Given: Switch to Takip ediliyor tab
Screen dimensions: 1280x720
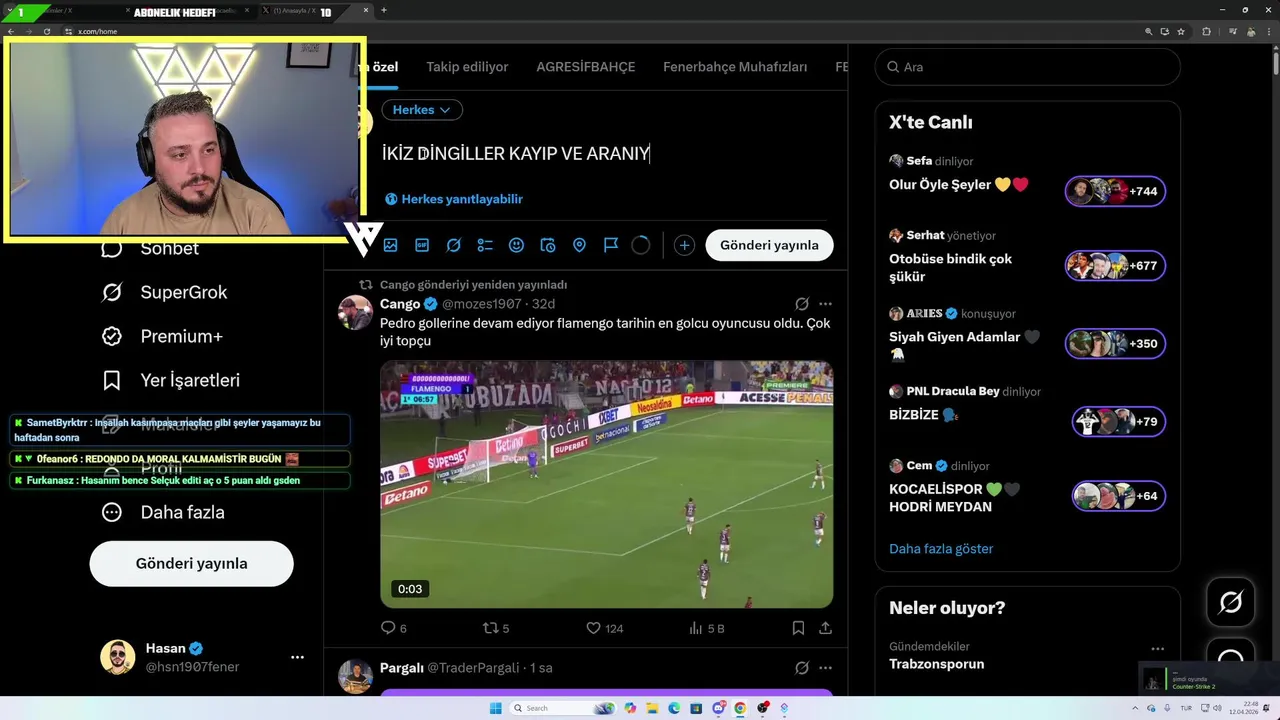Looking at the screenshot, I should click(467, 67).
